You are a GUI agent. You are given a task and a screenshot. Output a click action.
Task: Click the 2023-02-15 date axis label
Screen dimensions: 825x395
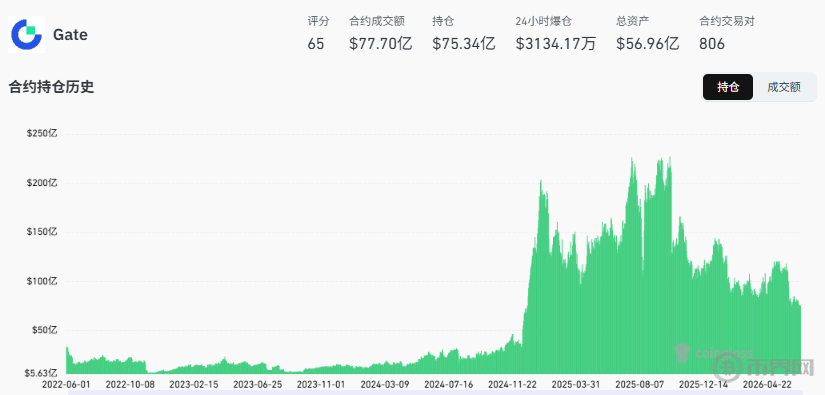(x=193, y=384)
